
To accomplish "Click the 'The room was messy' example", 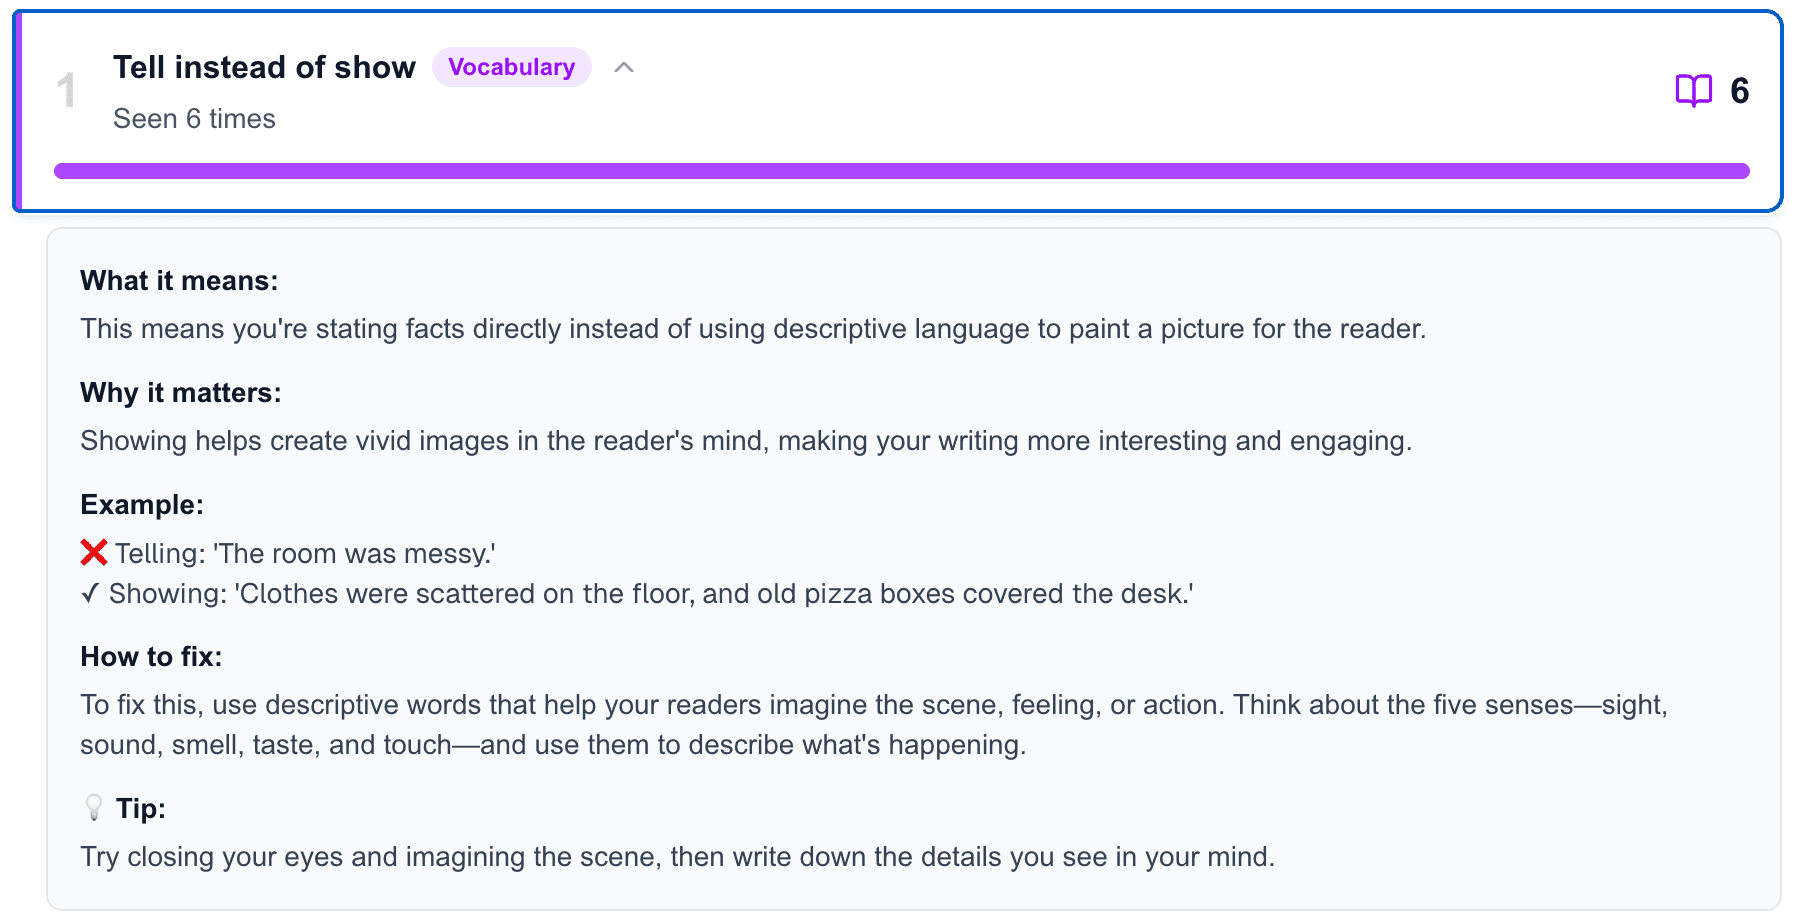I will [354, 554].
